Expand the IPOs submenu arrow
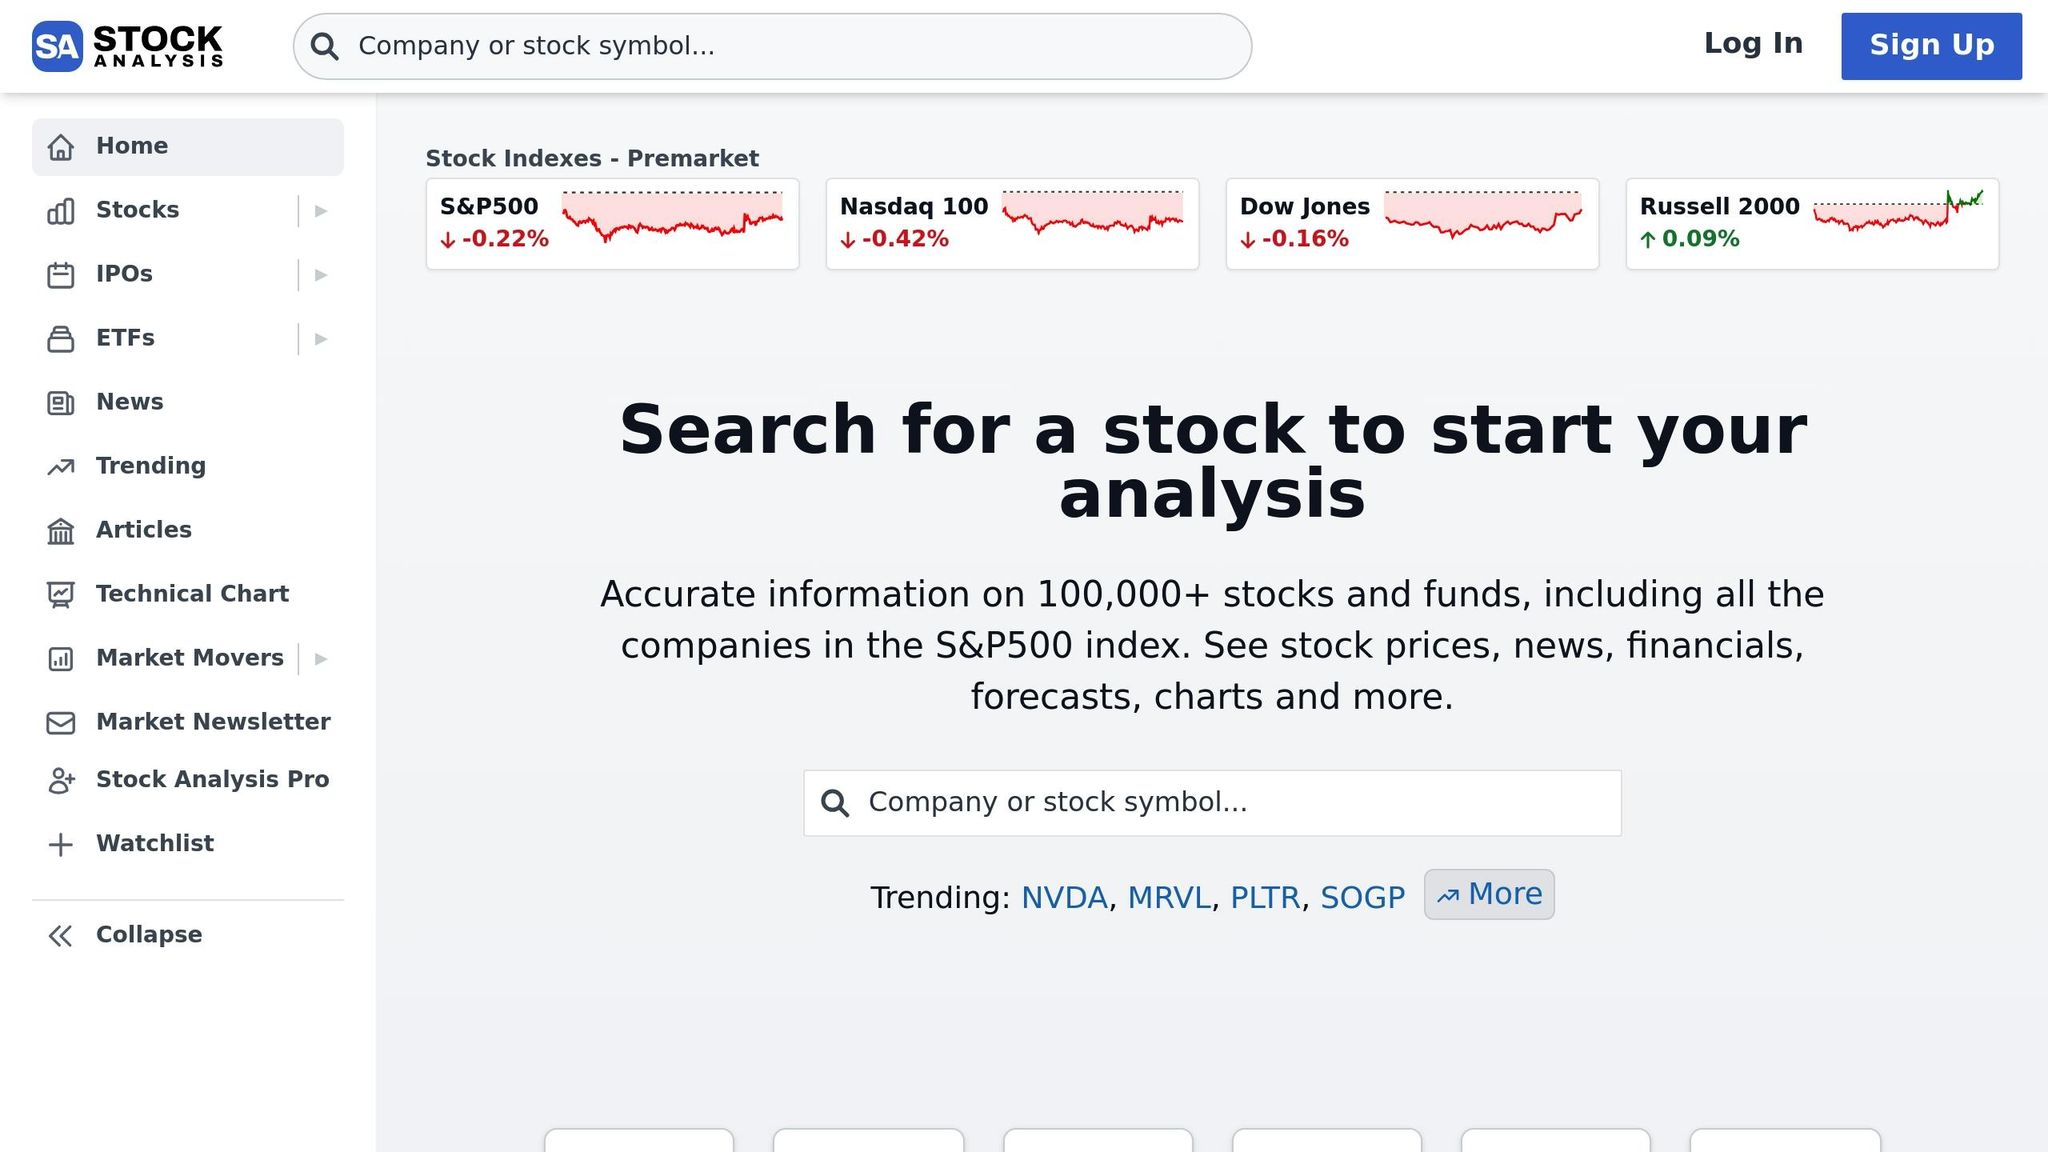Image resolution: width=2048 pixels, height=1152 pixels. (319, 274)
